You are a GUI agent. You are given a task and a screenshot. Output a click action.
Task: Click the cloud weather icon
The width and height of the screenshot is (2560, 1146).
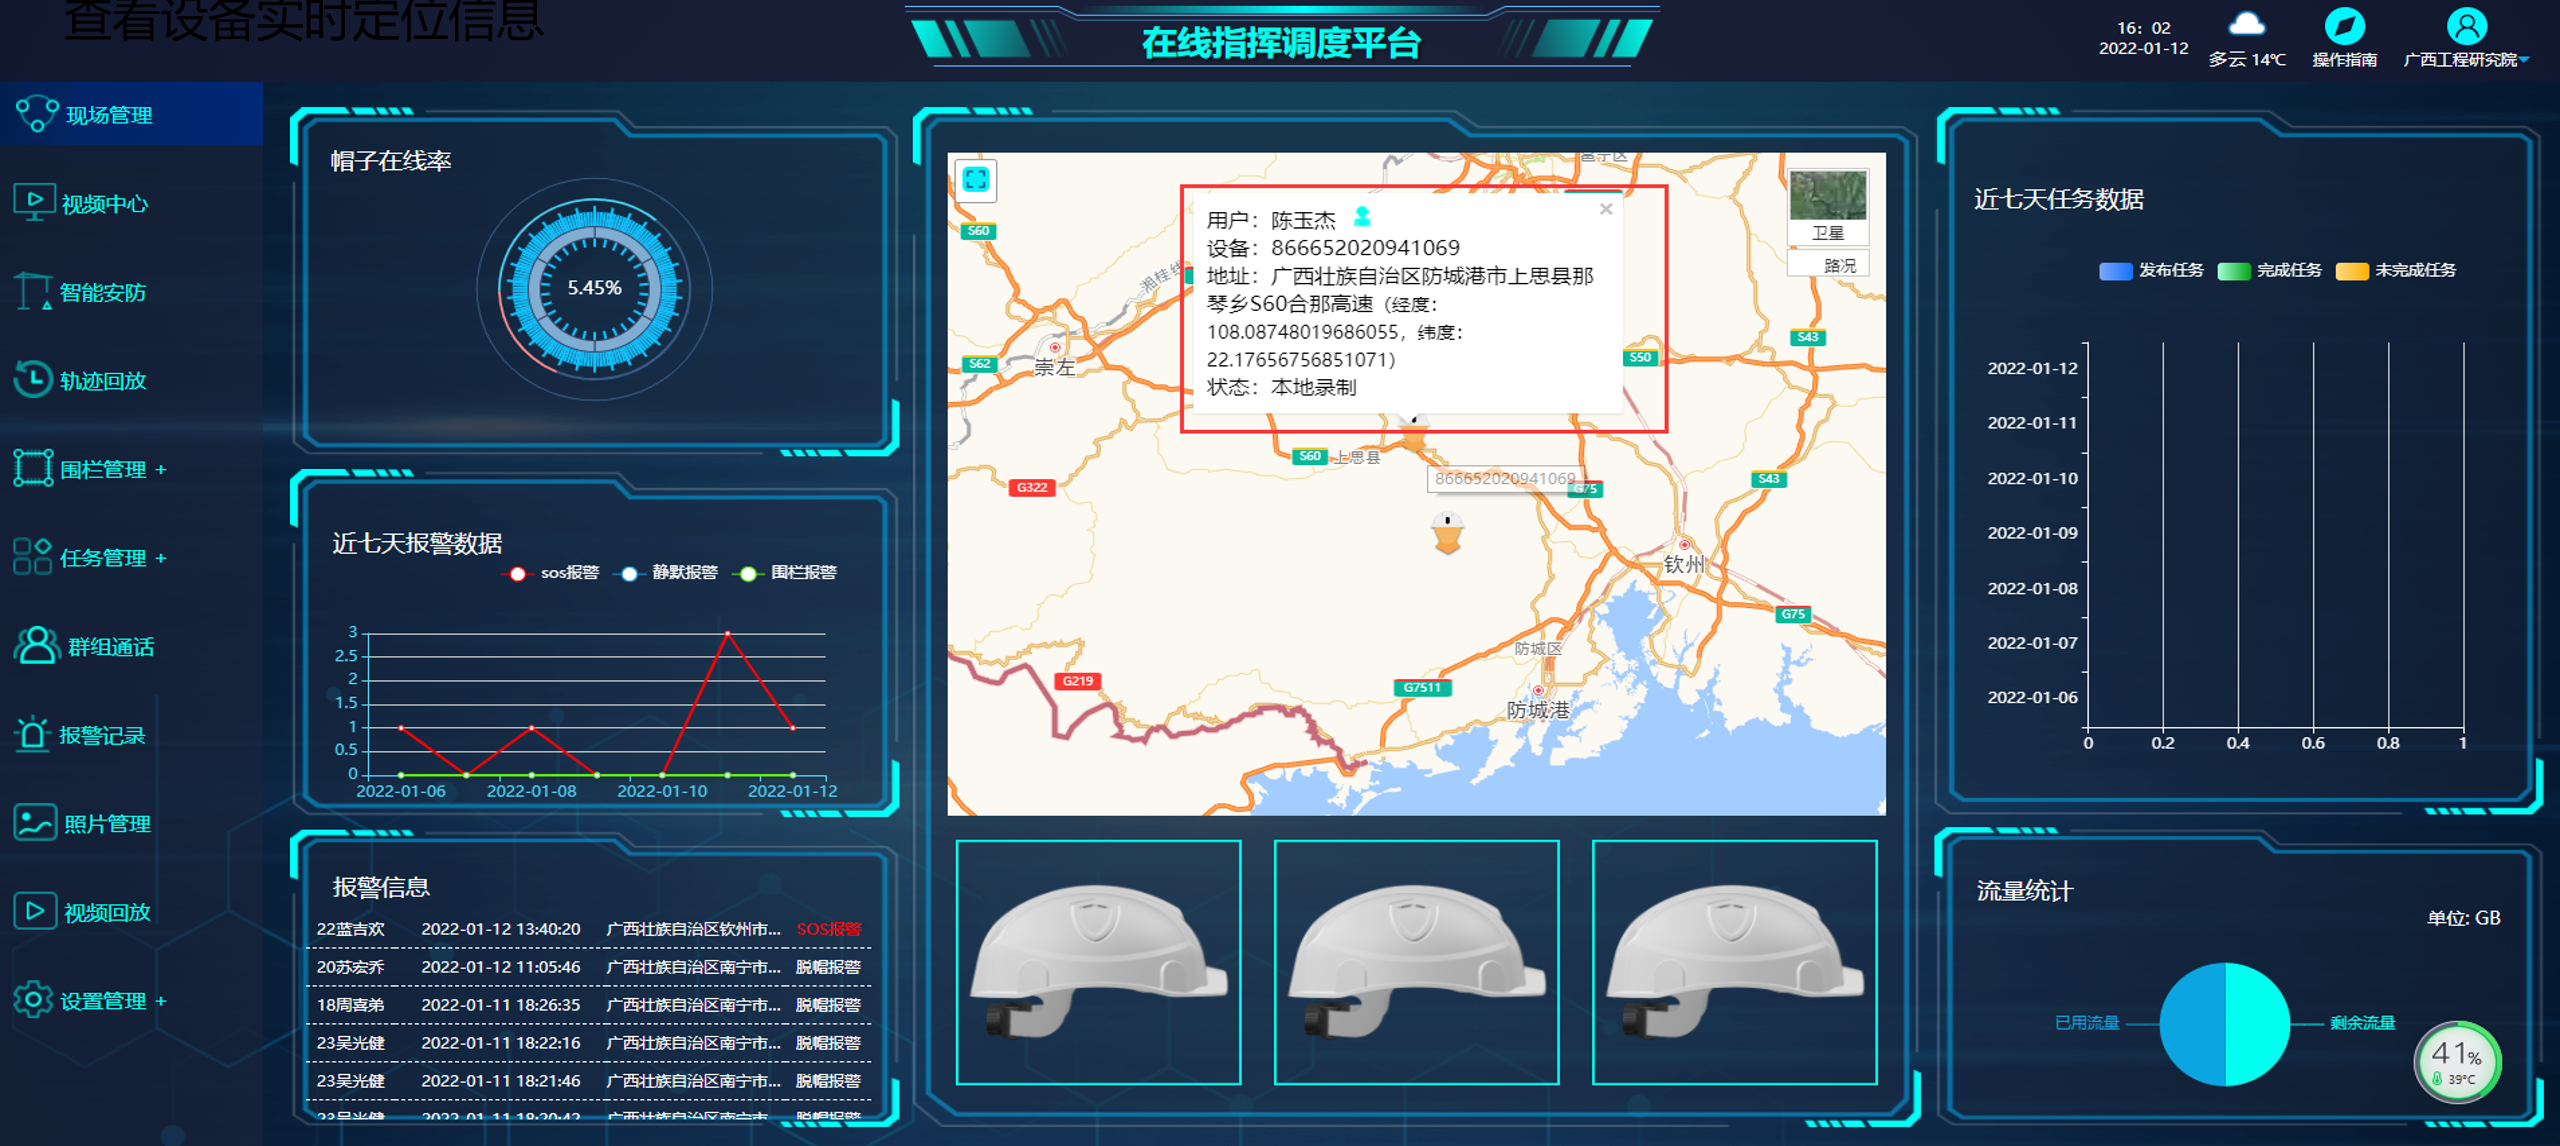click(x=2246, y=25)
